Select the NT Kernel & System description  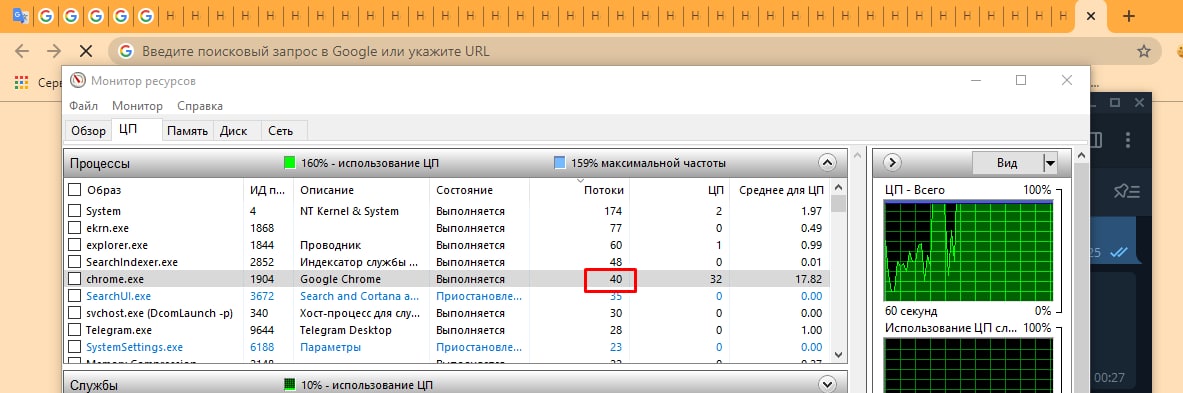349,211
